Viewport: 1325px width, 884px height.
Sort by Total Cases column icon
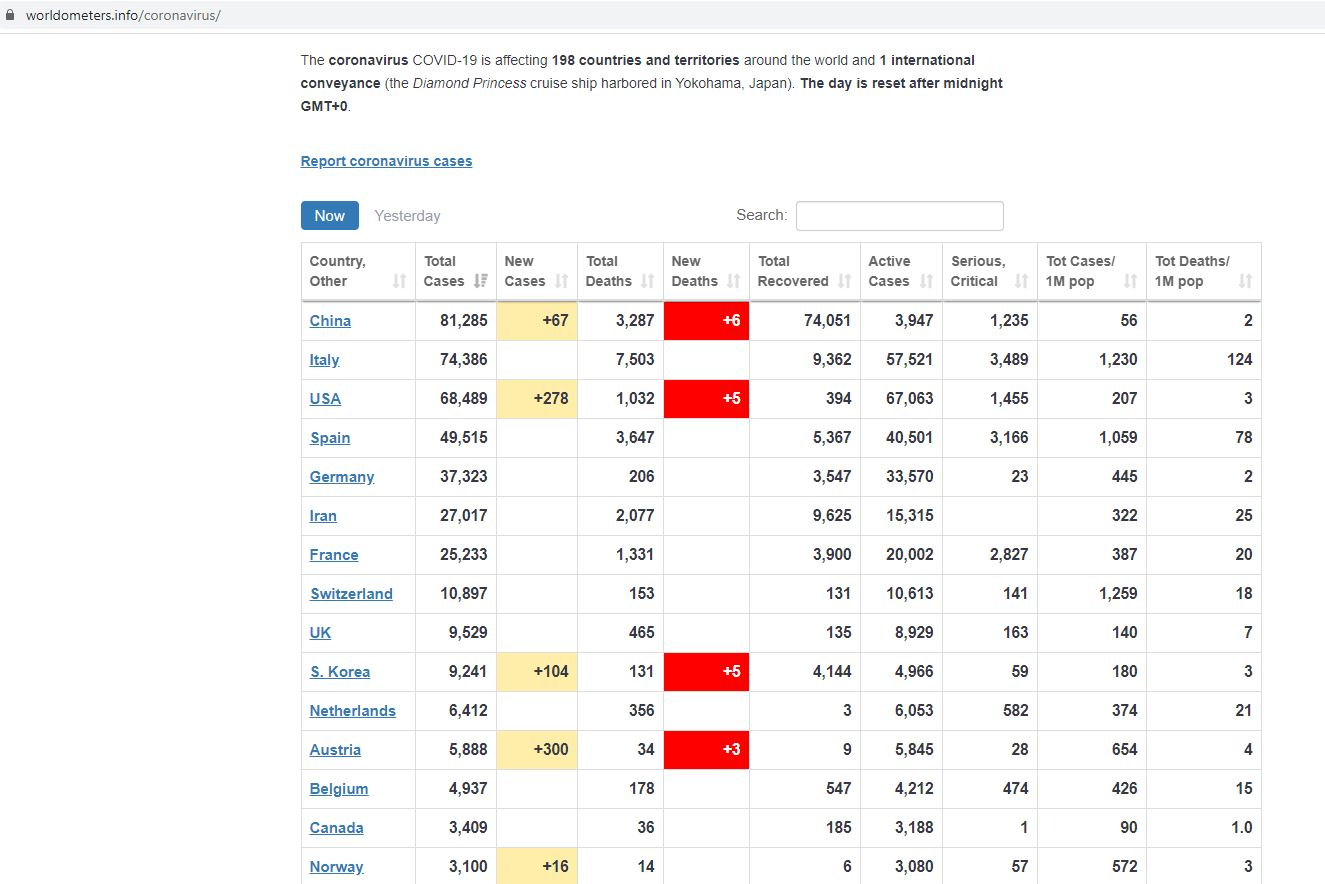pos(481,281)
